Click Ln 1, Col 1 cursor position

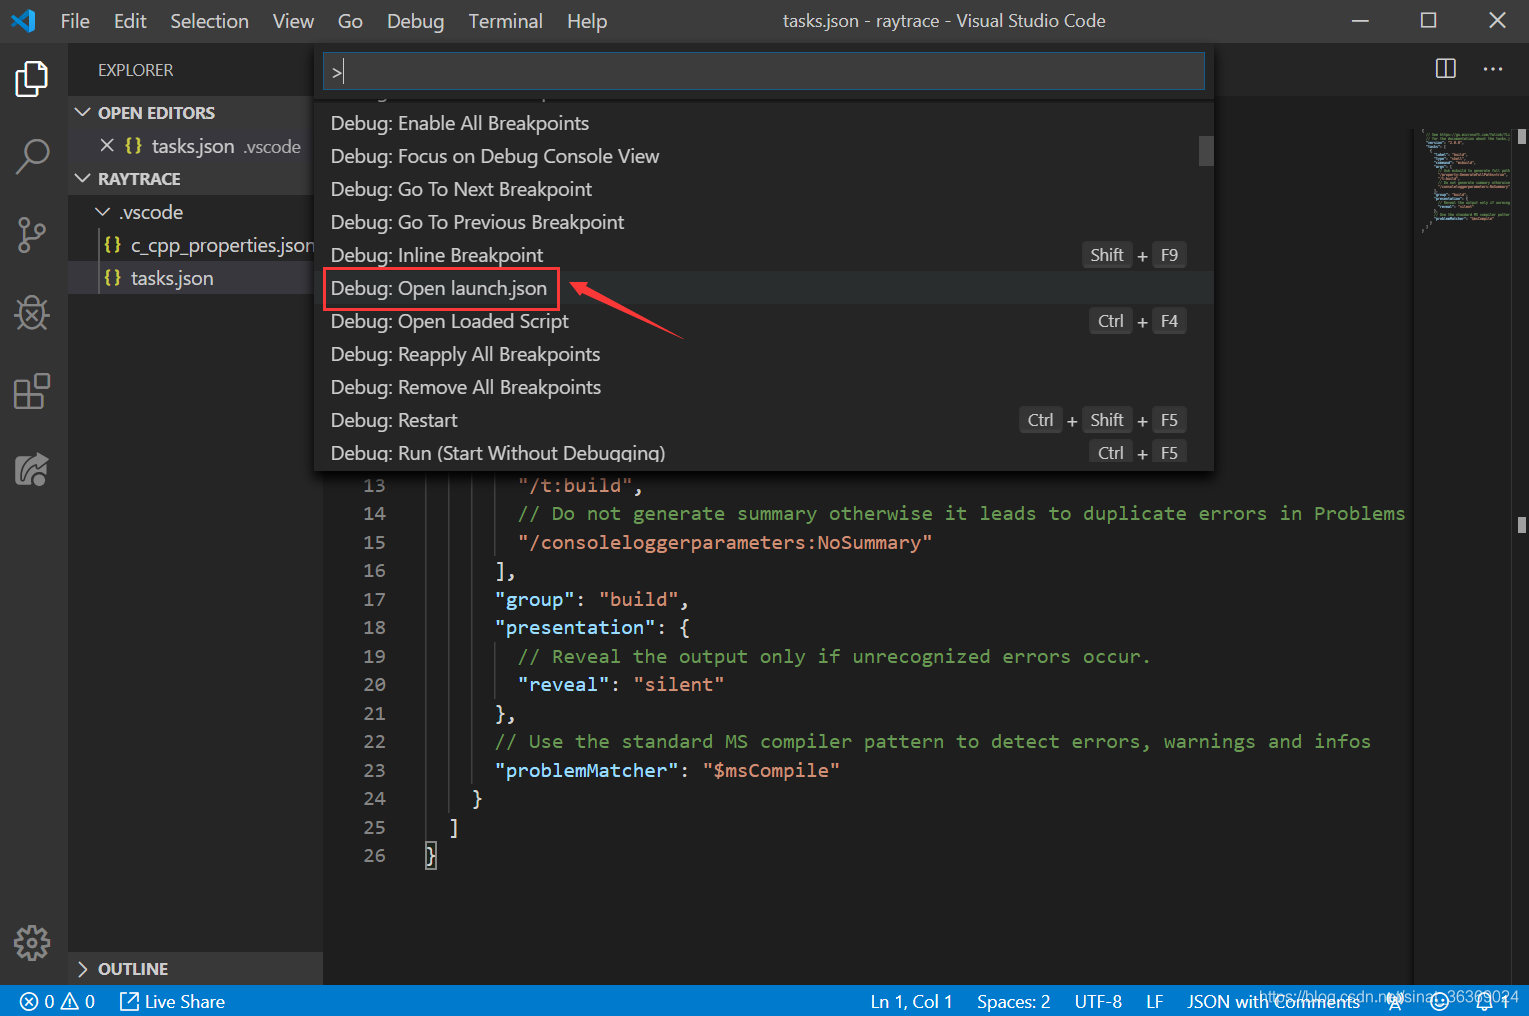(x=911, y=1002)
